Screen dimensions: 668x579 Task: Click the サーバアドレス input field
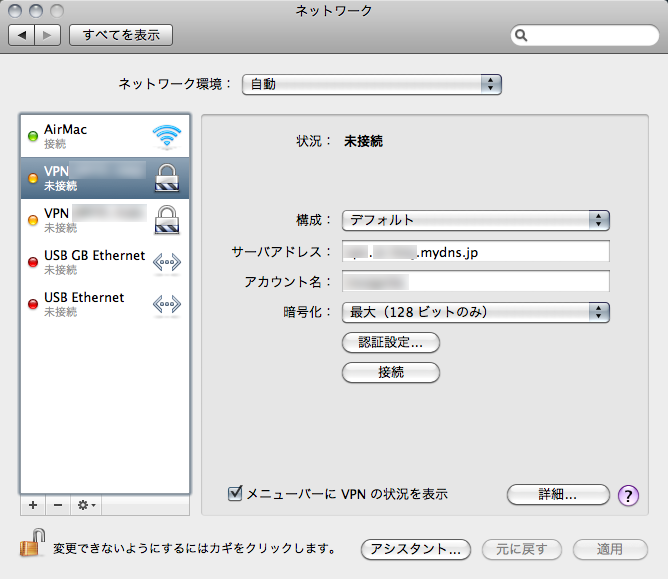pos(475,252)
